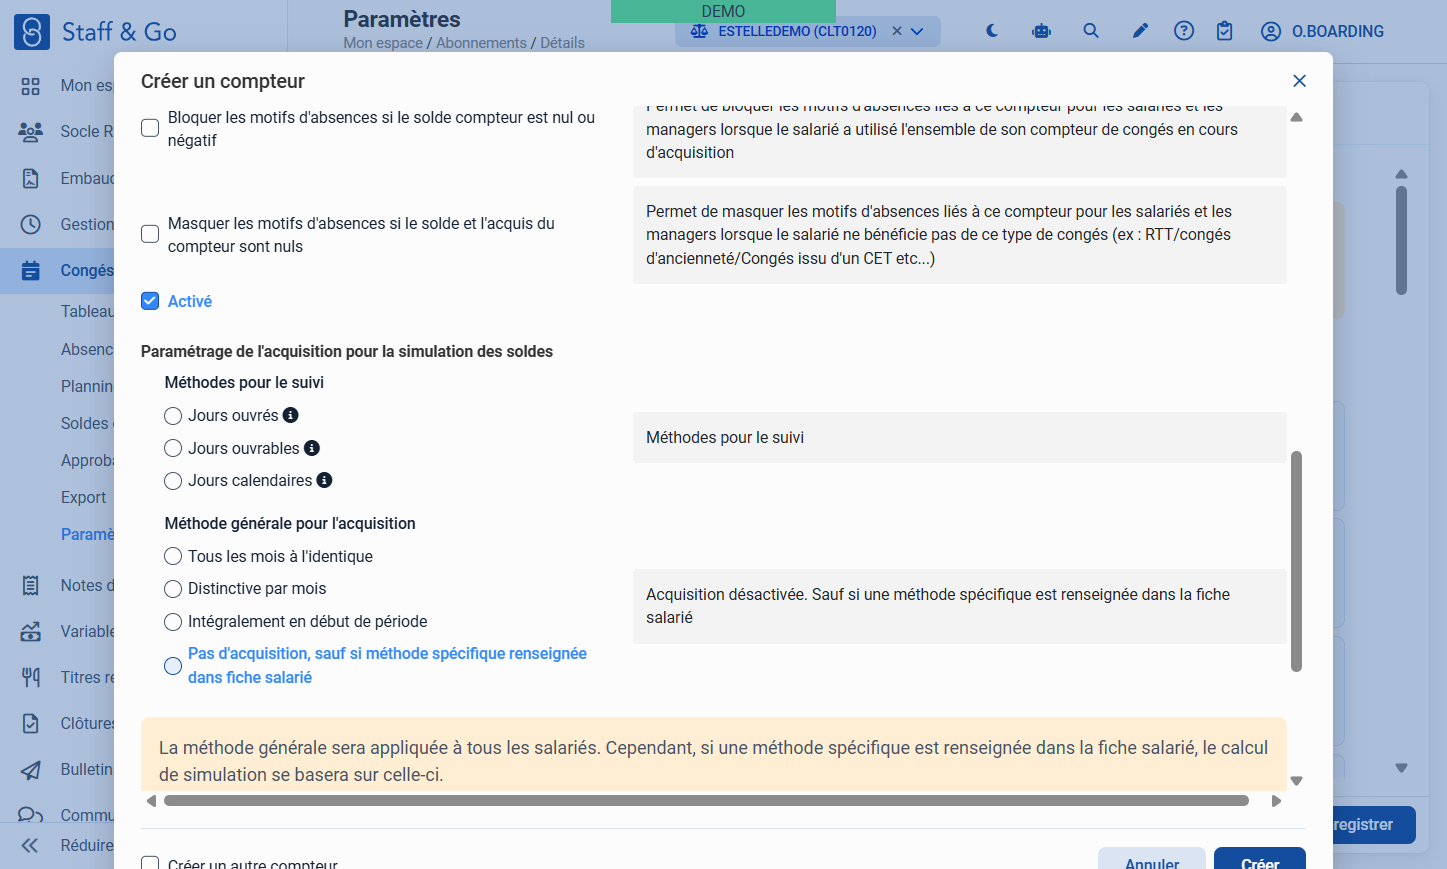Open Export sub-item
The width and height of the screenshot is (1447, 869).
[x=83, y=497]
